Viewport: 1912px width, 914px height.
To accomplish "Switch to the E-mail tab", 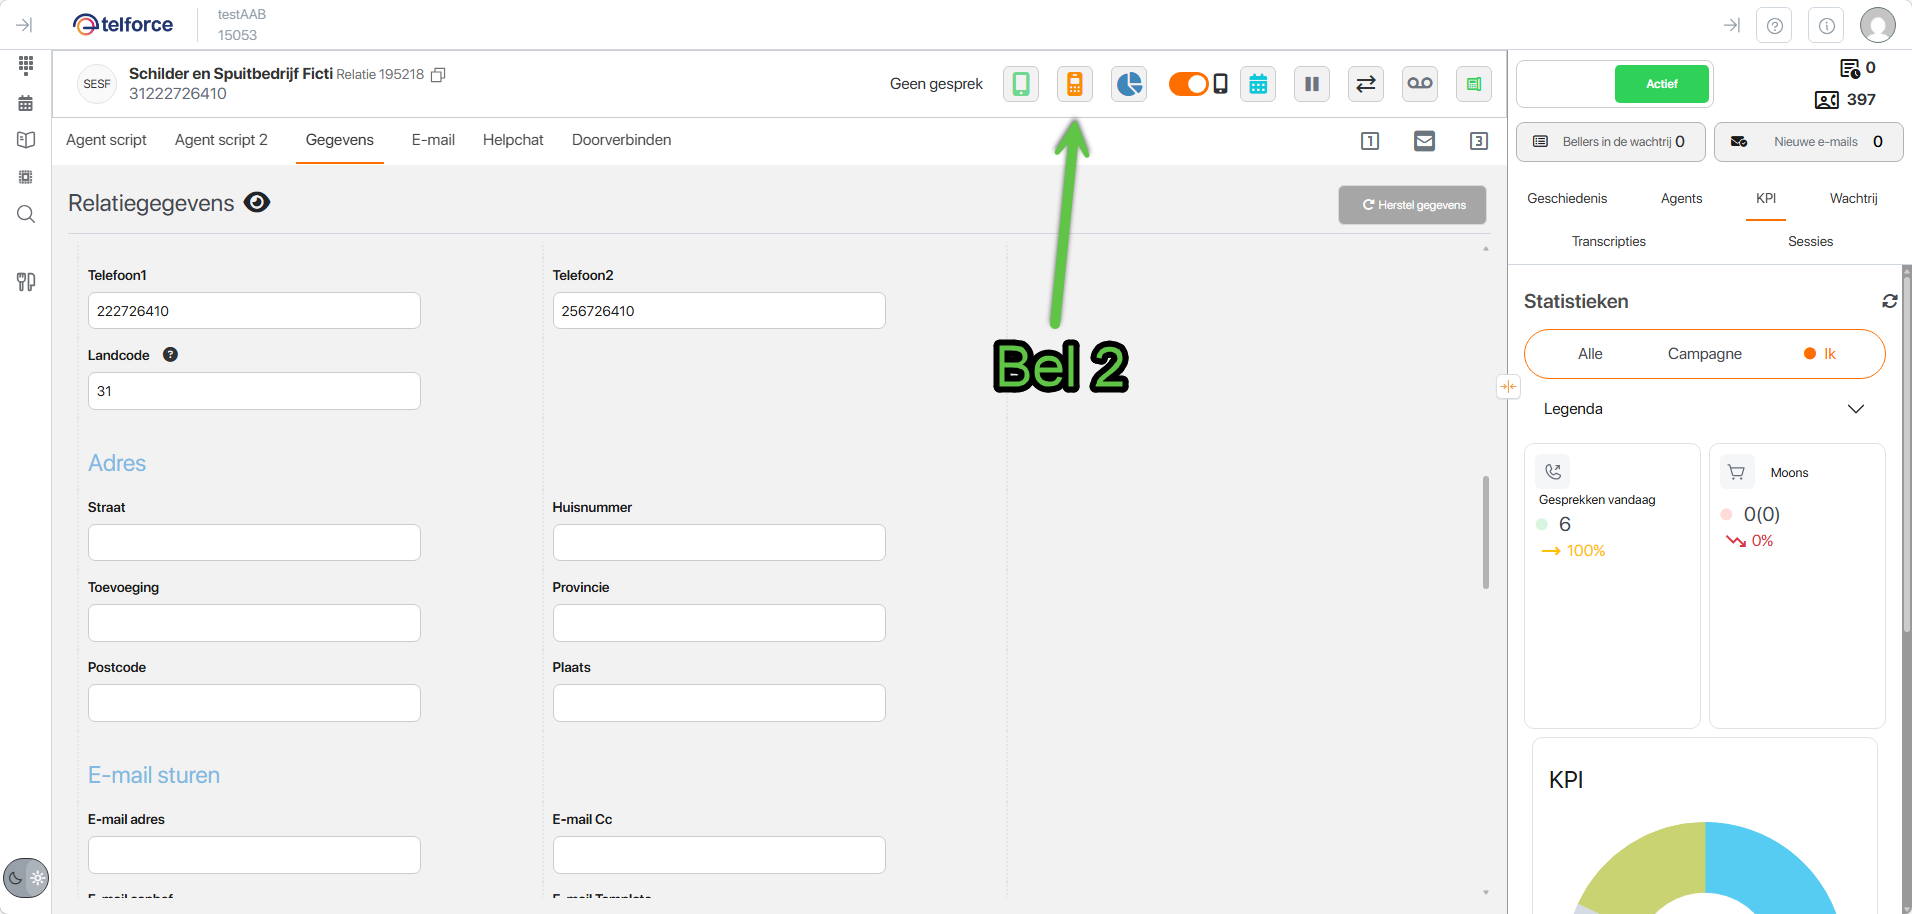I will 433,140.
